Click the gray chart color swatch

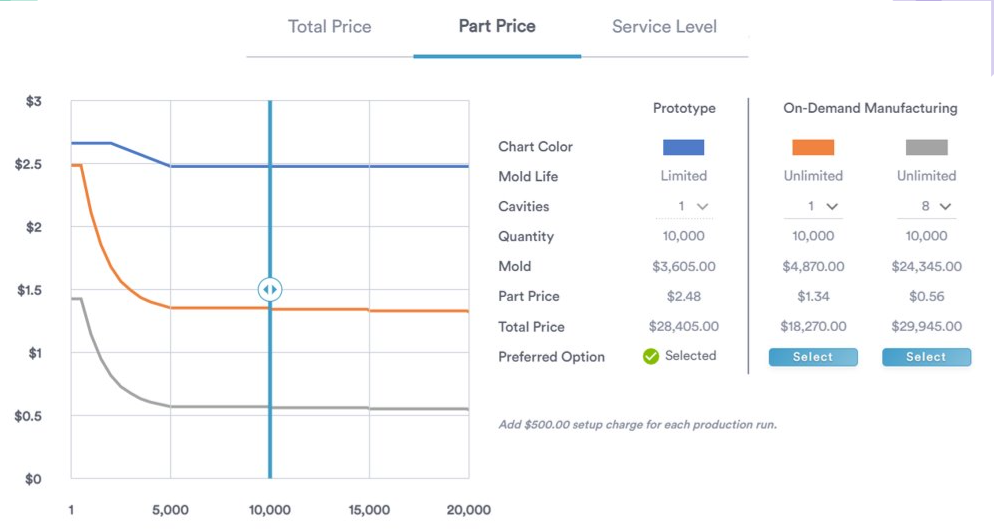[926, 147]
